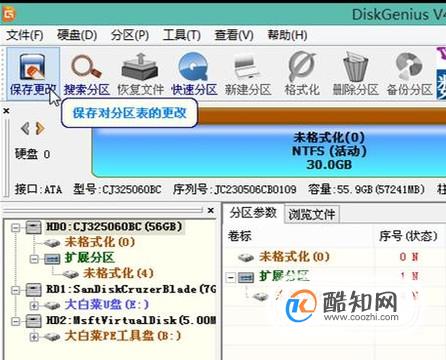Click 大白菜U盘 drive icon in tree
The image size is (446, 360).
point(52,305)
